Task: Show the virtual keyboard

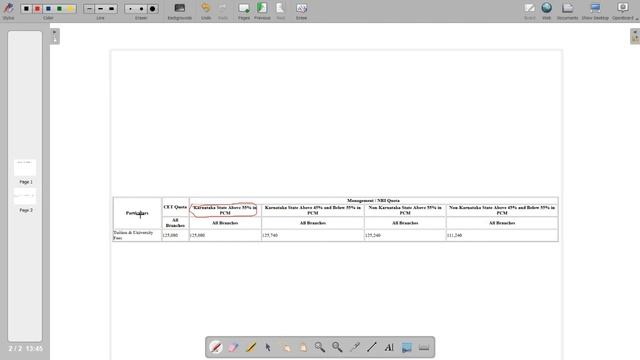Action: 424,347
